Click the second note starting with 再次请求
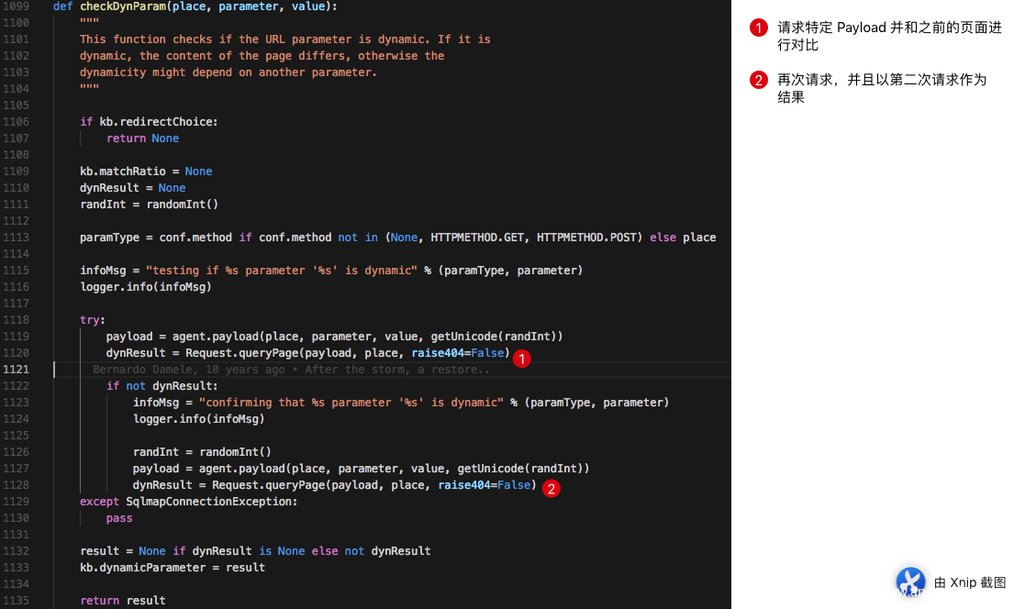 coord(882,88)
